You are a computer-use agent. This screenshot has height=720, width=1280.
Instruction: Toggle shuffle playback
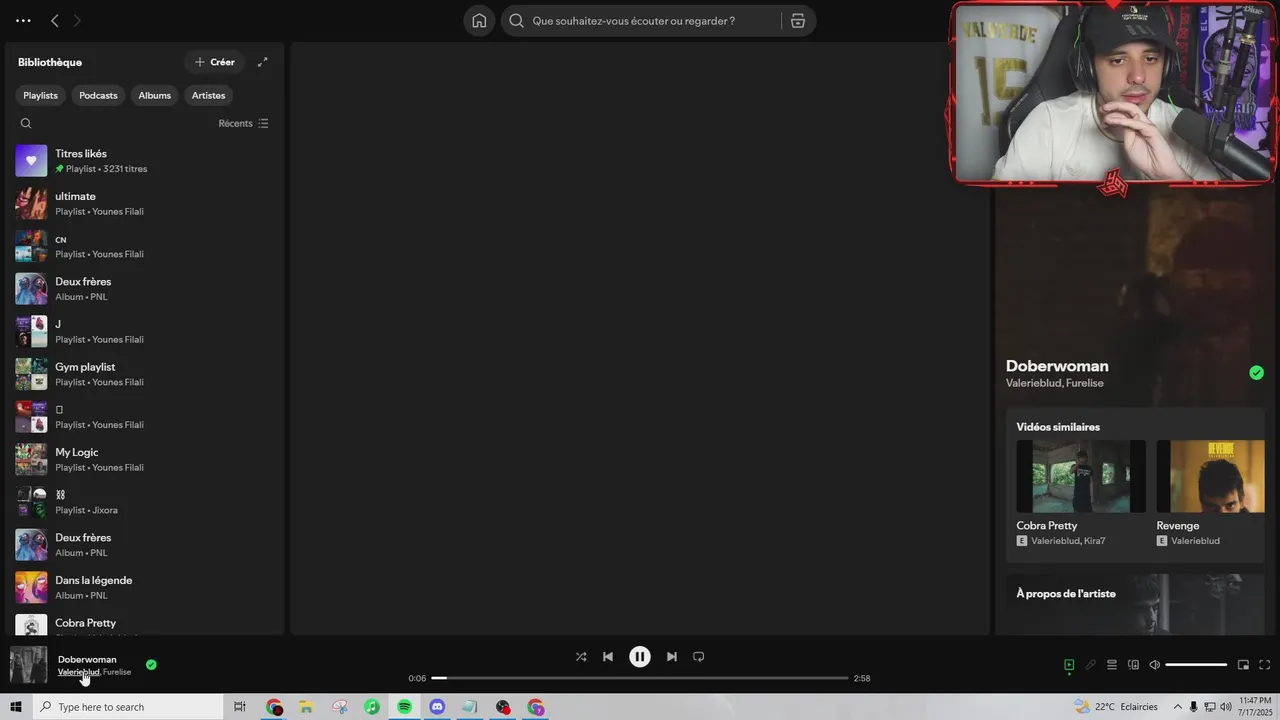(x=581, y=657)
